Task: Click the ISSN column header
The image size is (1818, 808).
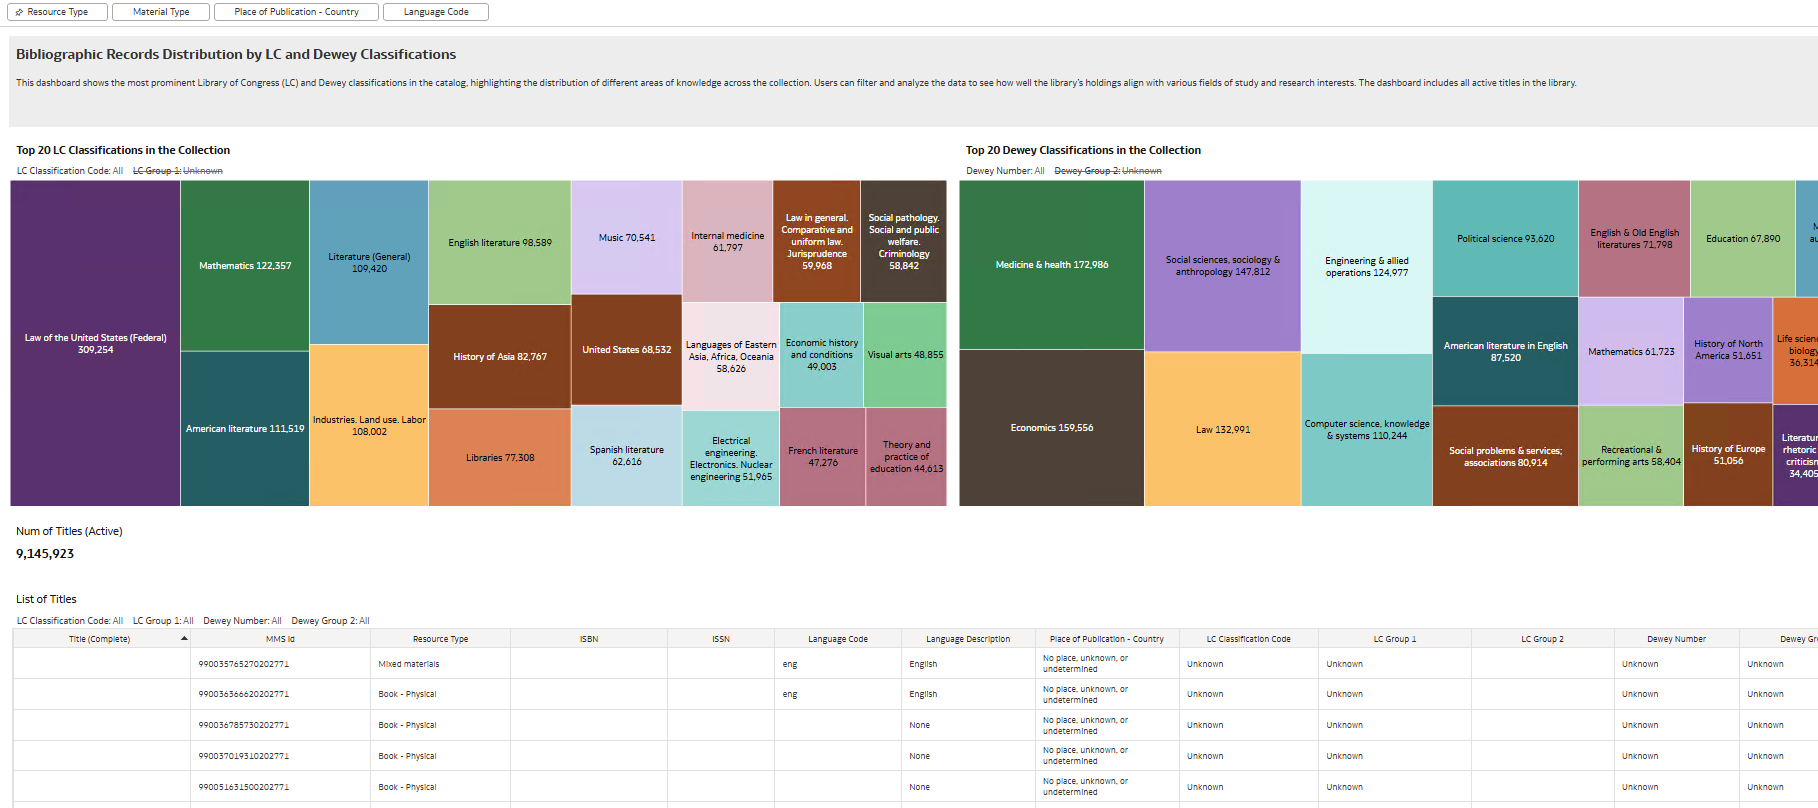Action: coord(721,639)
